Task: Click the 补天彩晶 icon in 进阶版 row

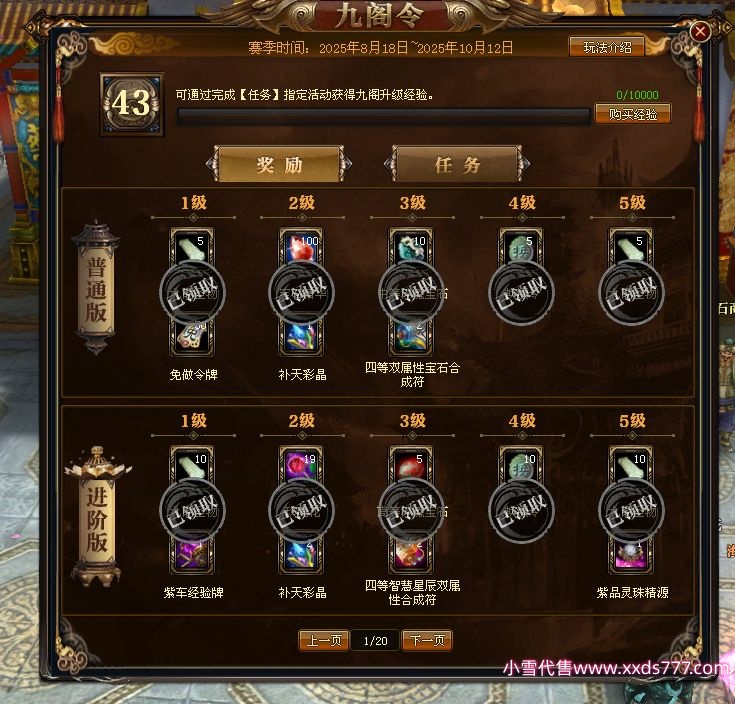Action: tap(300, 556)
